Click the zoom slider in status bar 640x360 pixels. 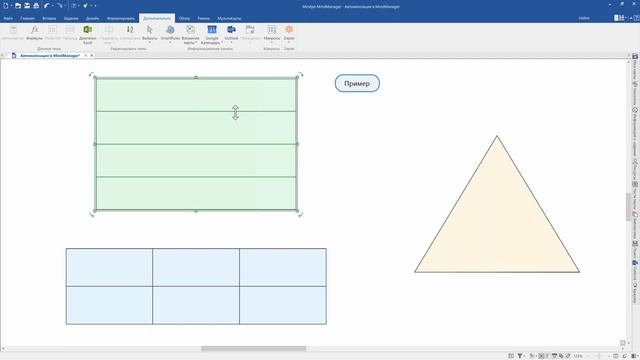click(x=599, y=356)
